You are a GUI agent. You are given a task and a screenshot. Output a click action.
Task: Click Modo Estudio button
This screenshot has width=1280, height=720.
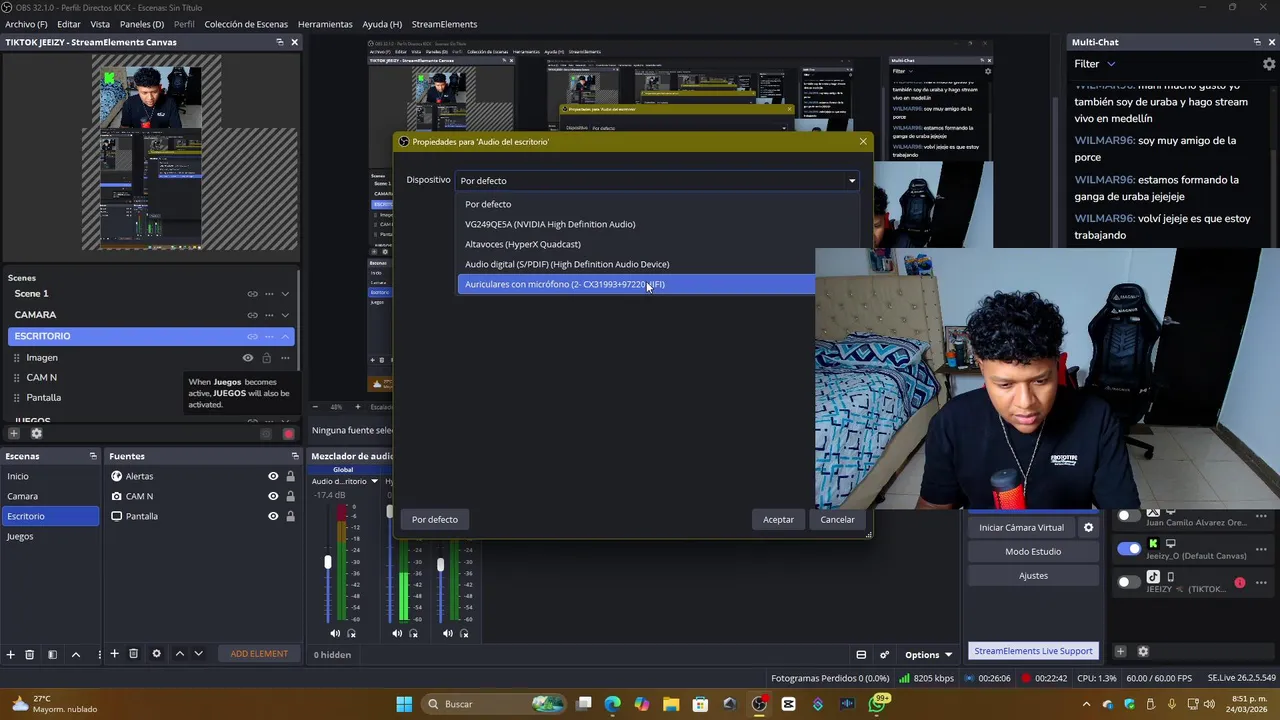pyautogui.click(x=1033, y=551)
